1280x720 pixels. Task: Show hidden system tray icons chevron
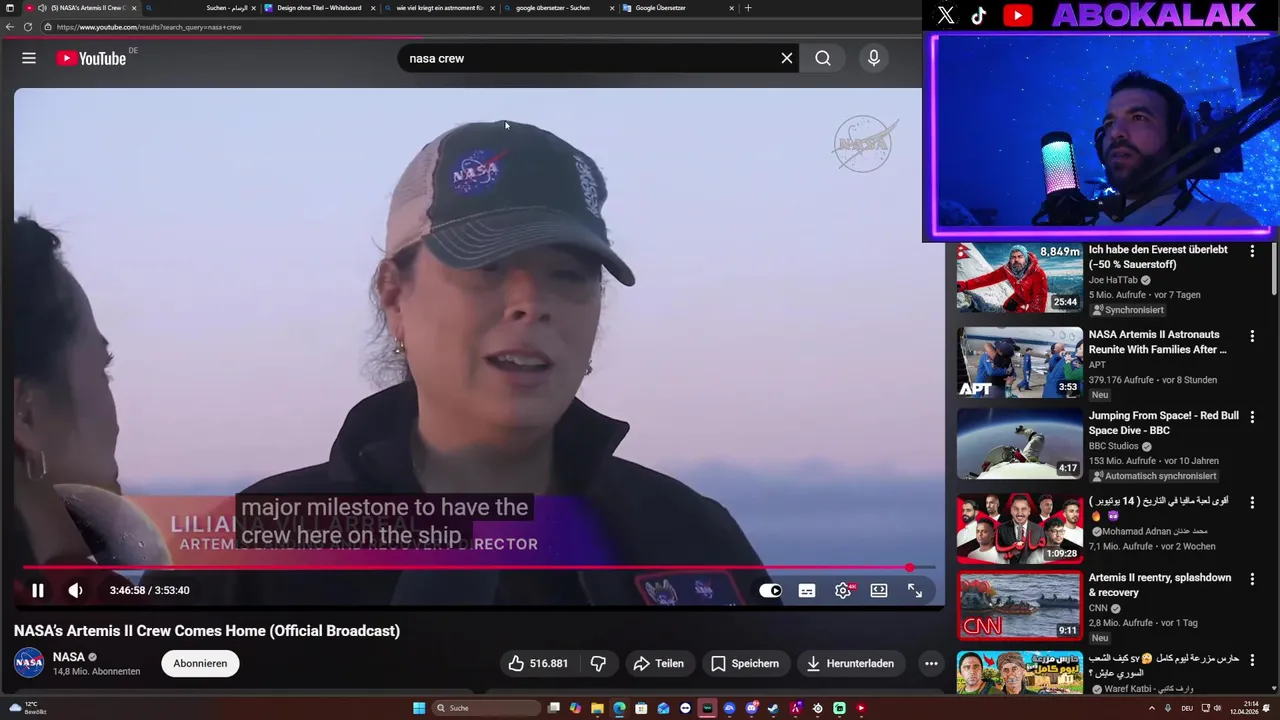click(1152, 708)
